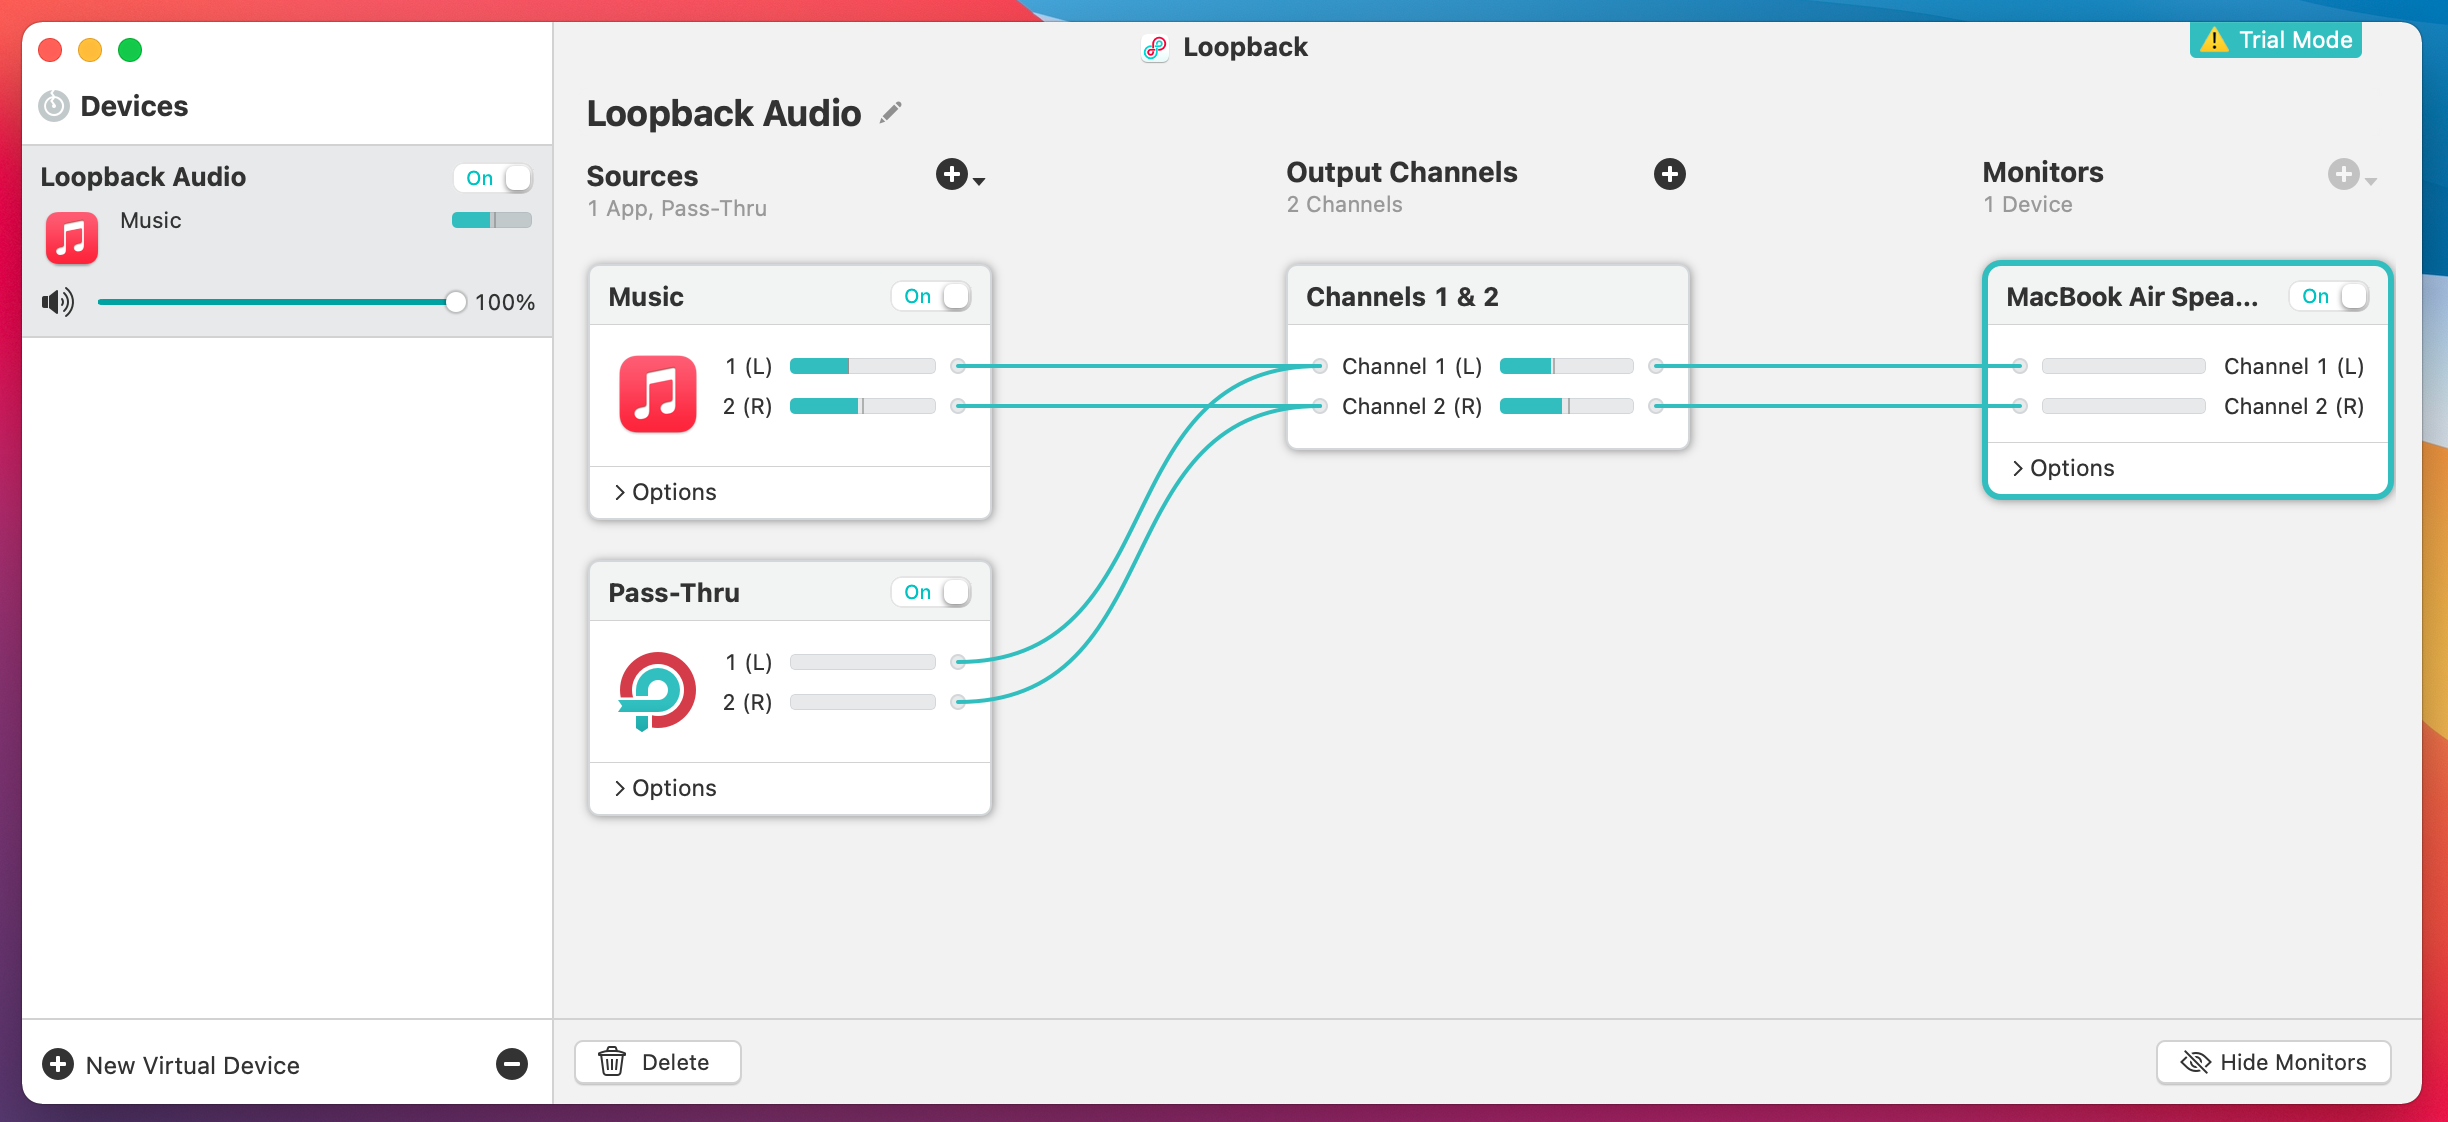Select MacBook Air Spea... monitor card title
Image resolution: width=2448 pixels, height=1122 pixels.
click(2132, 297)
